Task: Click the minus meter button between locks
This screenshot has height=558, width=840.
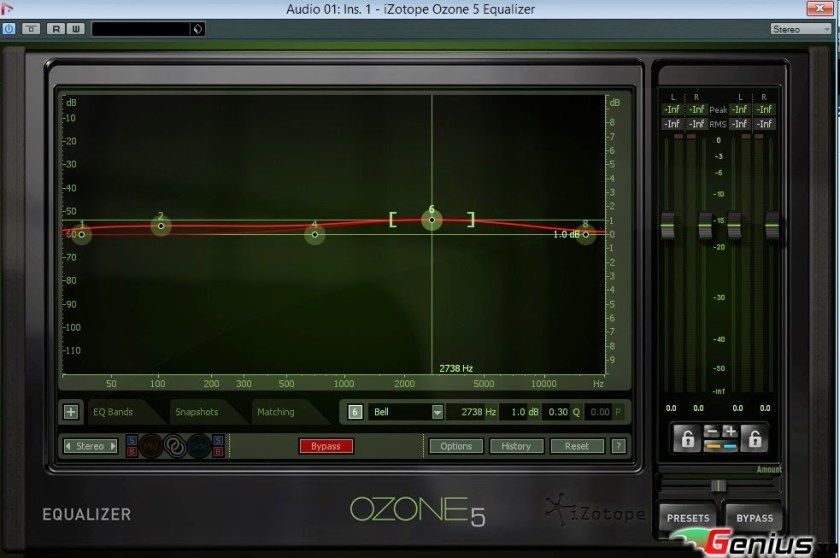Action: point(711,432)
